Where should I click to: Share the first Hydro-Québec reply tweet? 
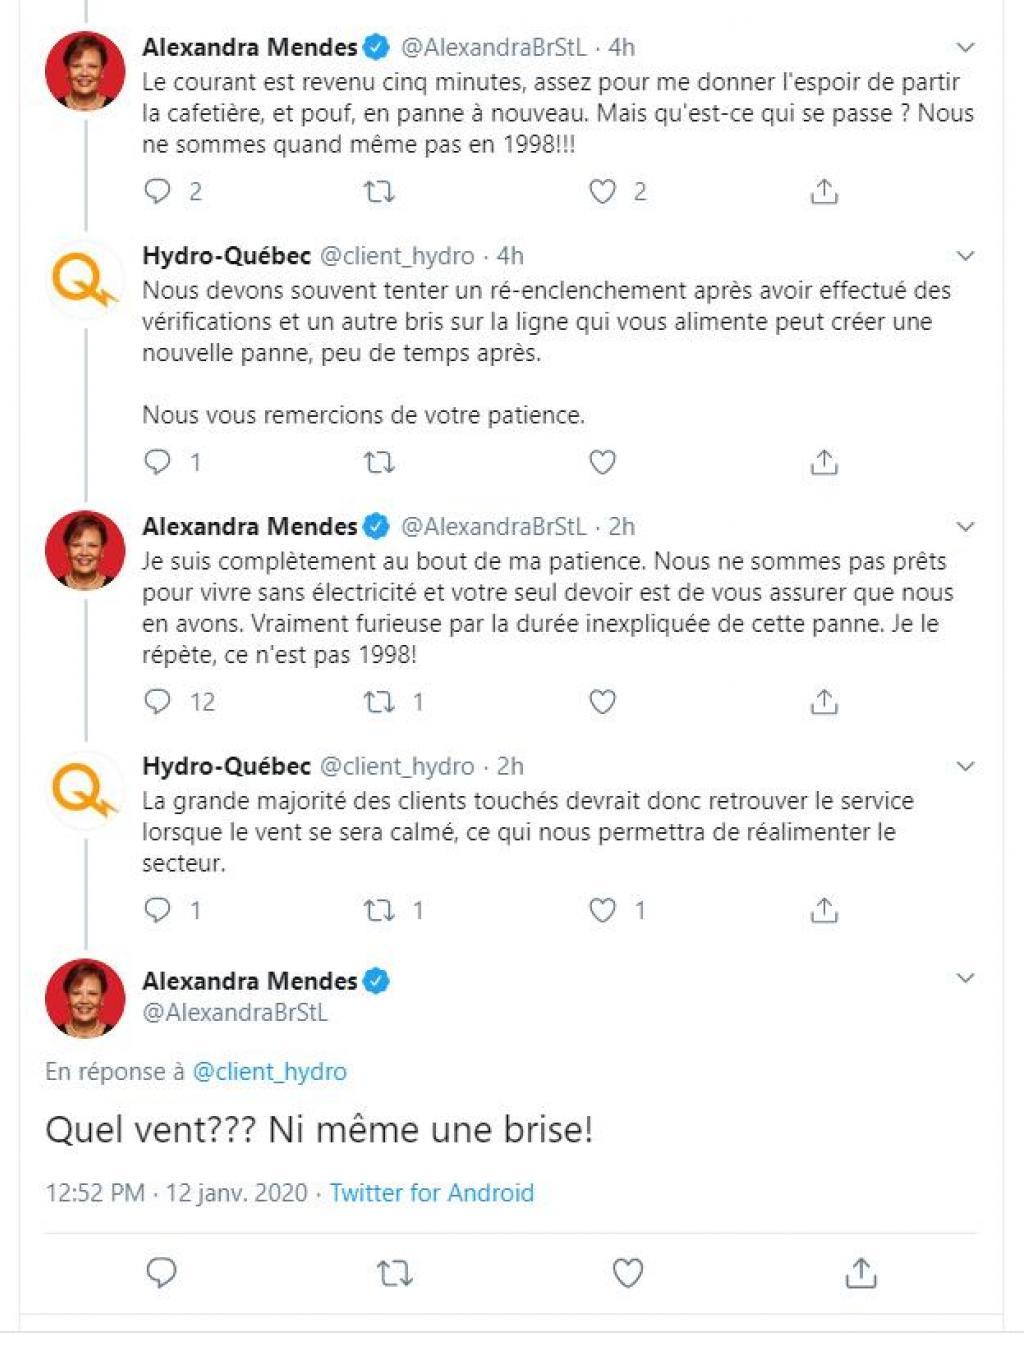(823, 462)
